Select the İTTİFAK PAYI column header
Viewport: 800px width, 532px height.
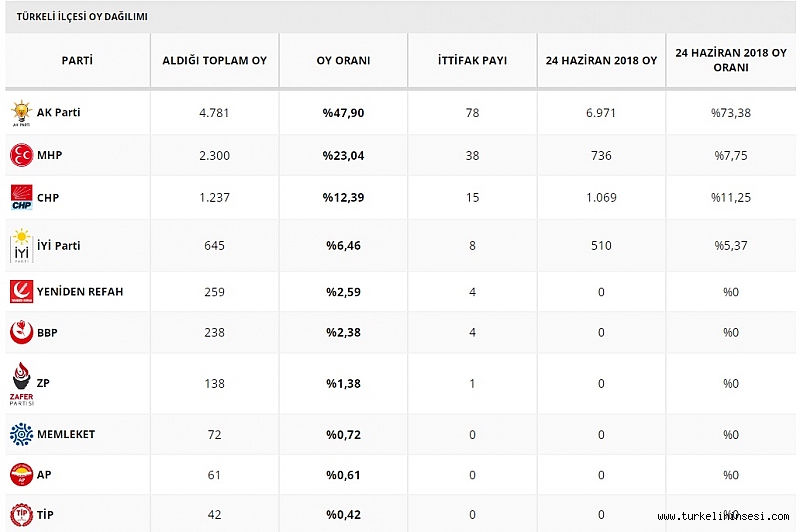point(472,60)
